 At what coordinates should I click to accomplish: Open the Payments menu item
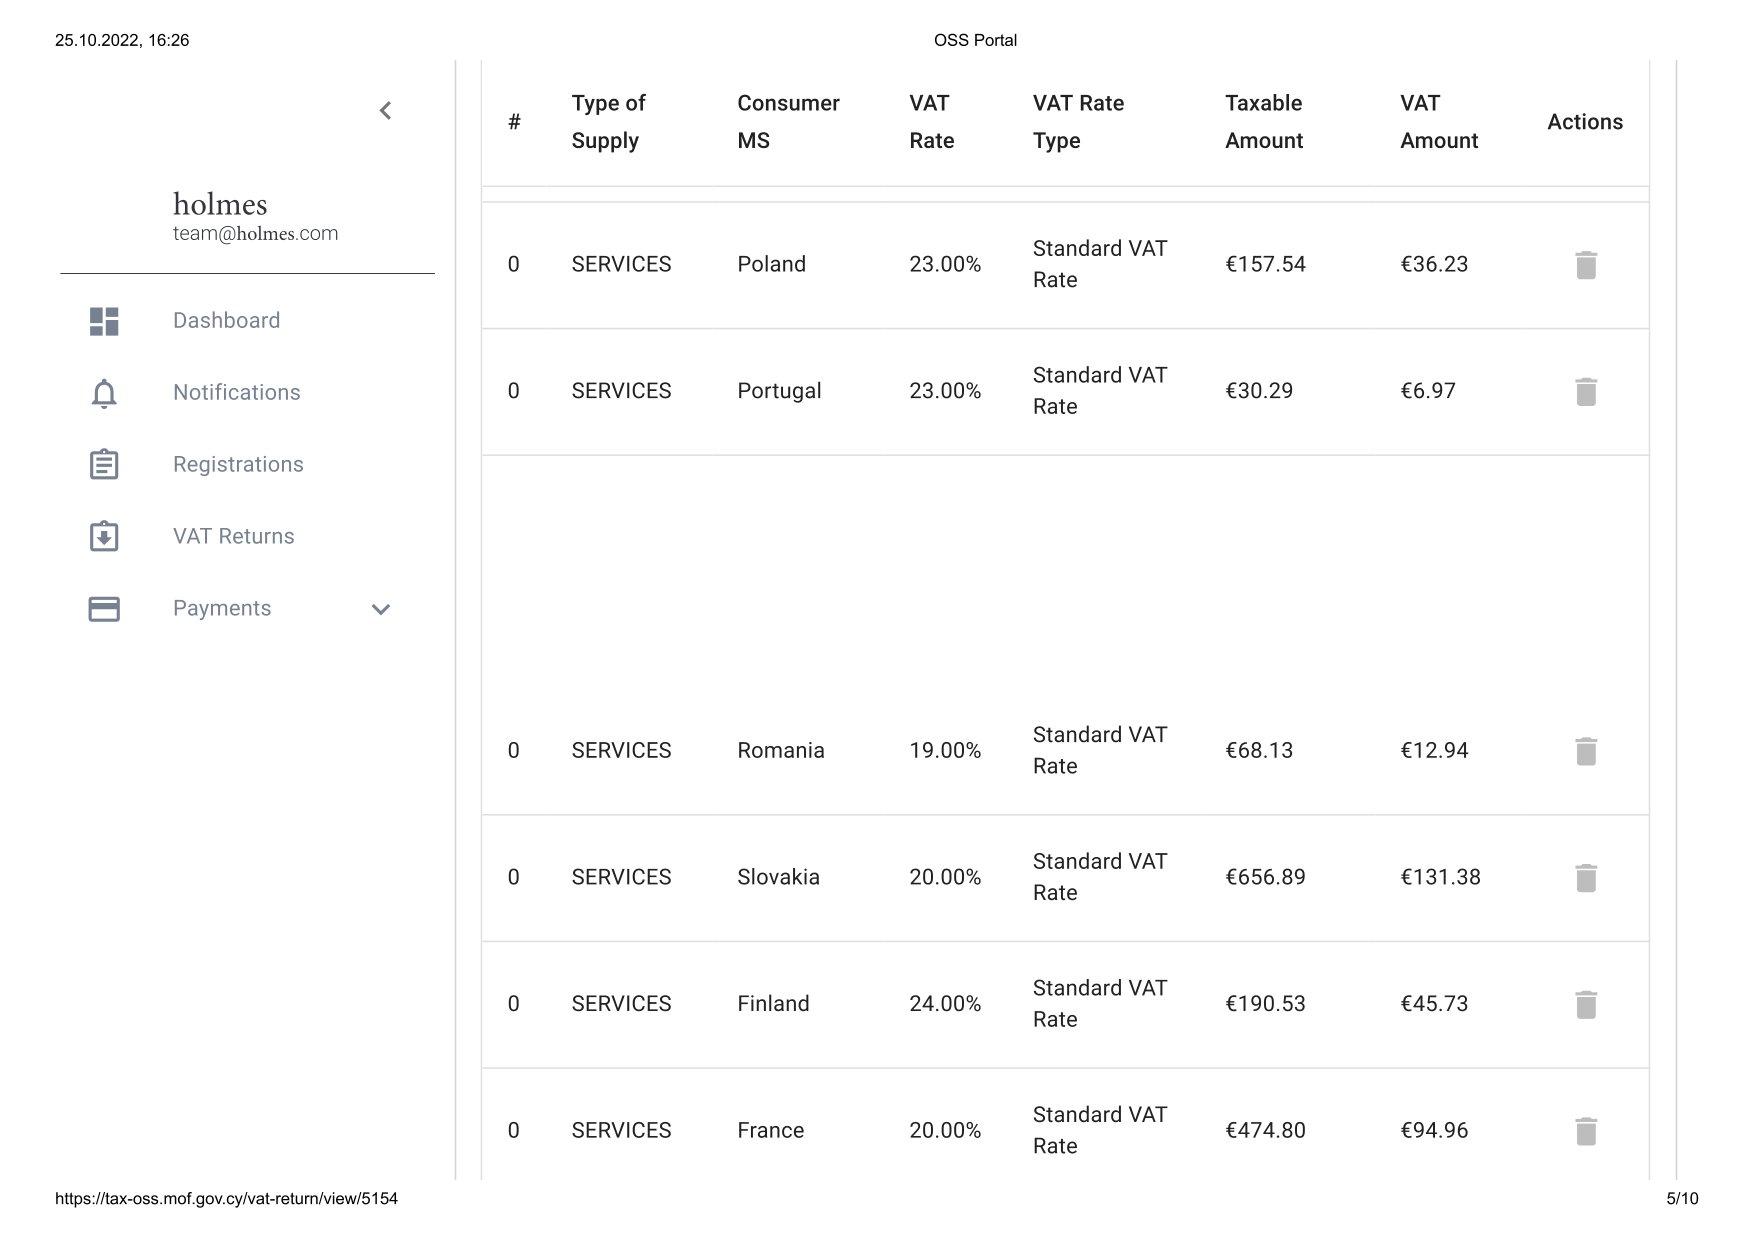(222, 608)
